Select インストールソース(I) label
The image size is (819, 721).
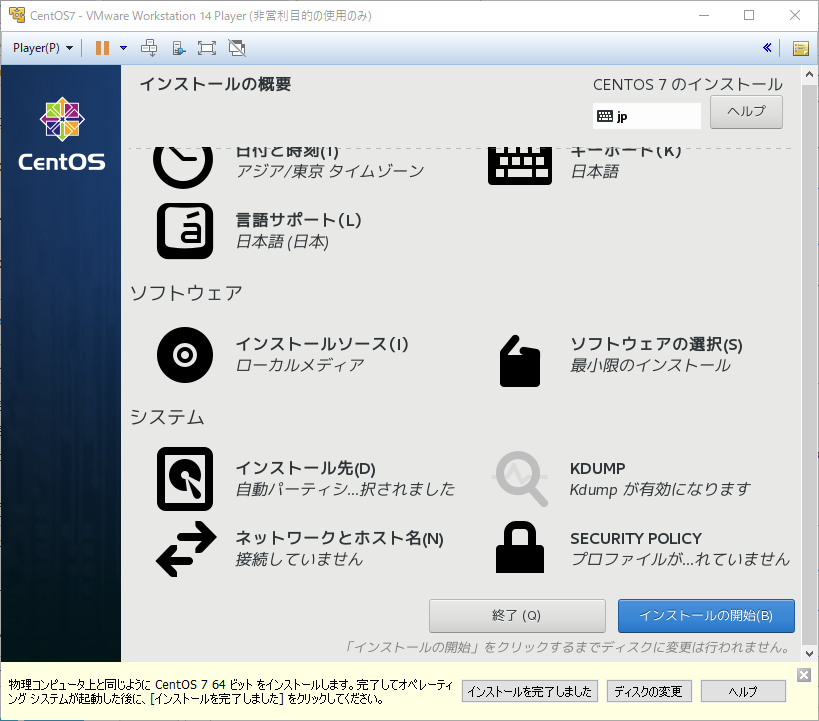pos(322,344)
